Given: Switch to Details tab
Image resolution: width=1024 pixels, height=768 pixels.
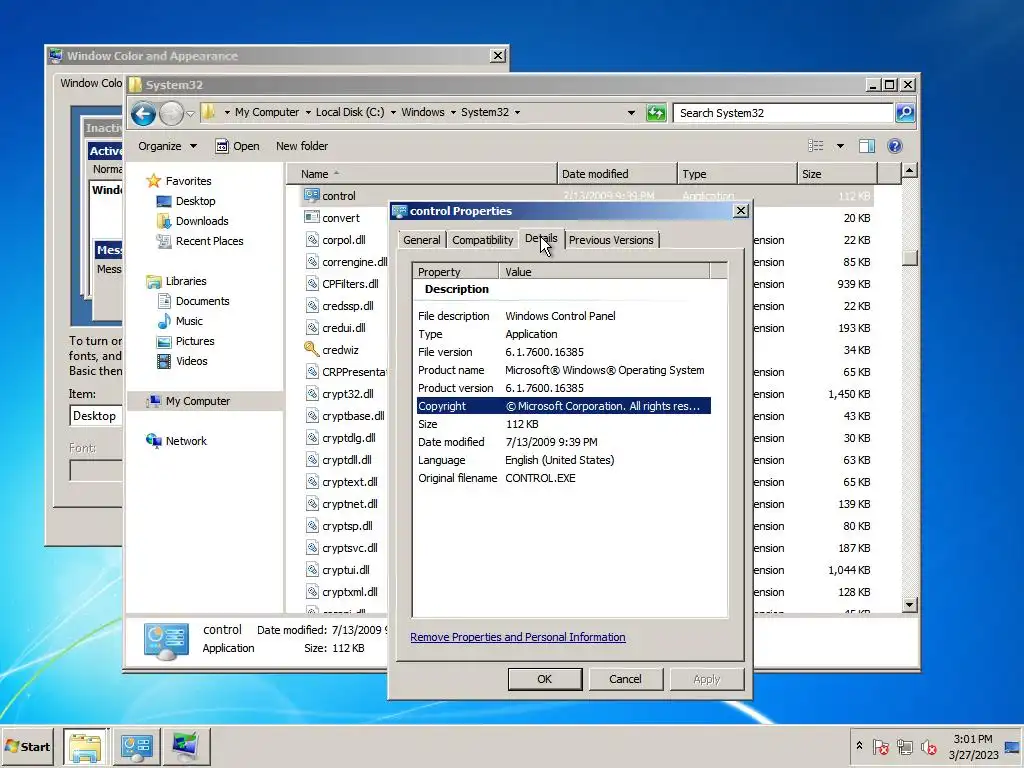Looking at the screenshot, I should coord(541,238).
